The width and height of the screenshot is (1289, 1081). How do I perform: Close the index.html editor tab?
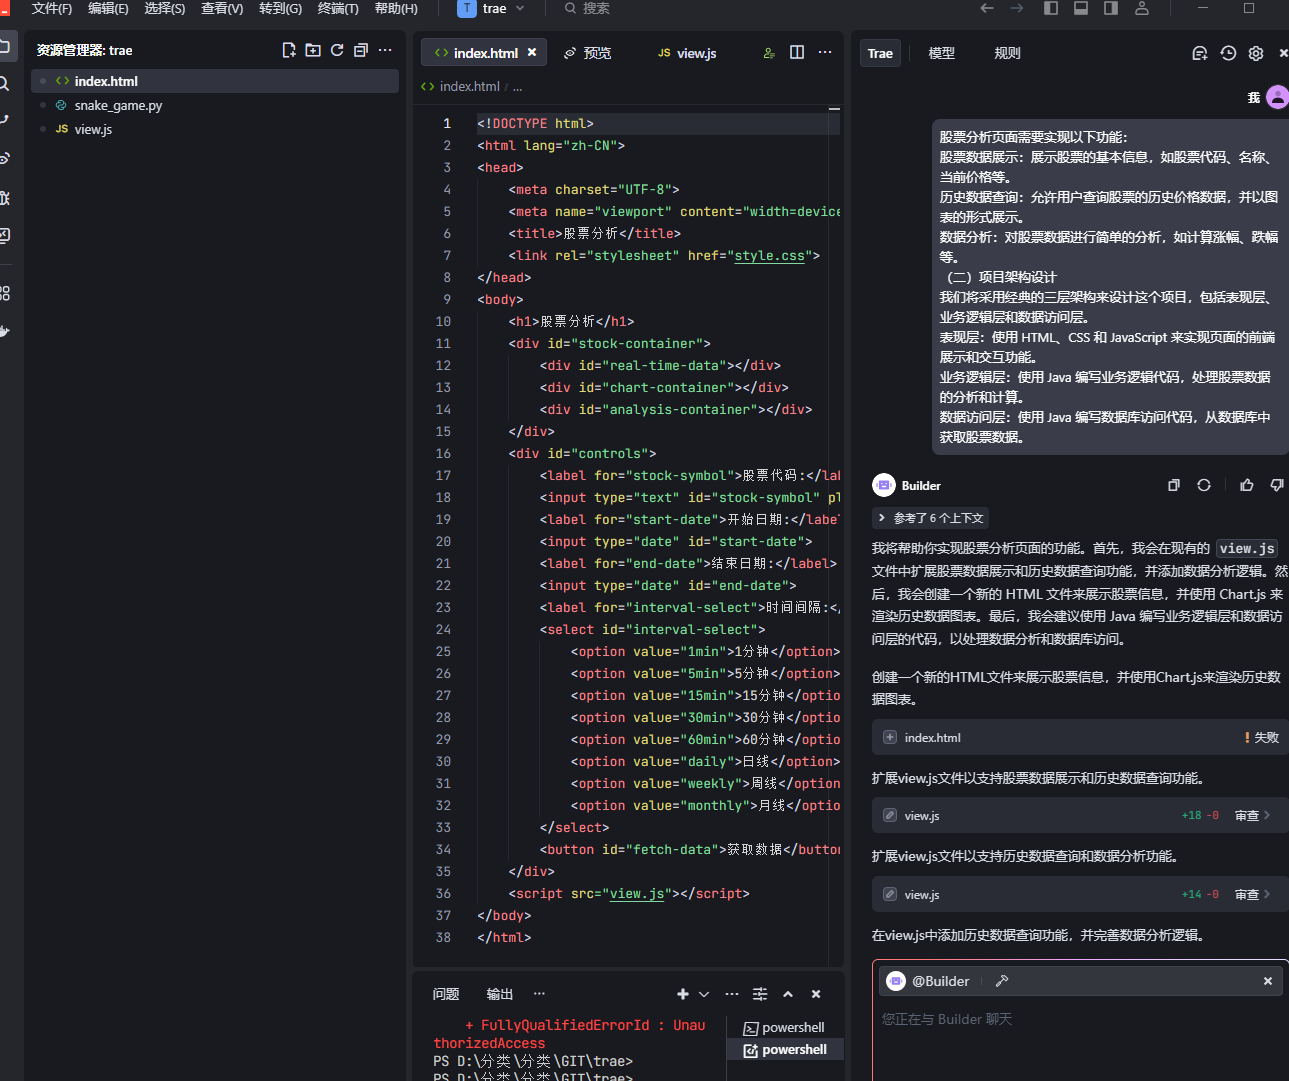point(532,52)
